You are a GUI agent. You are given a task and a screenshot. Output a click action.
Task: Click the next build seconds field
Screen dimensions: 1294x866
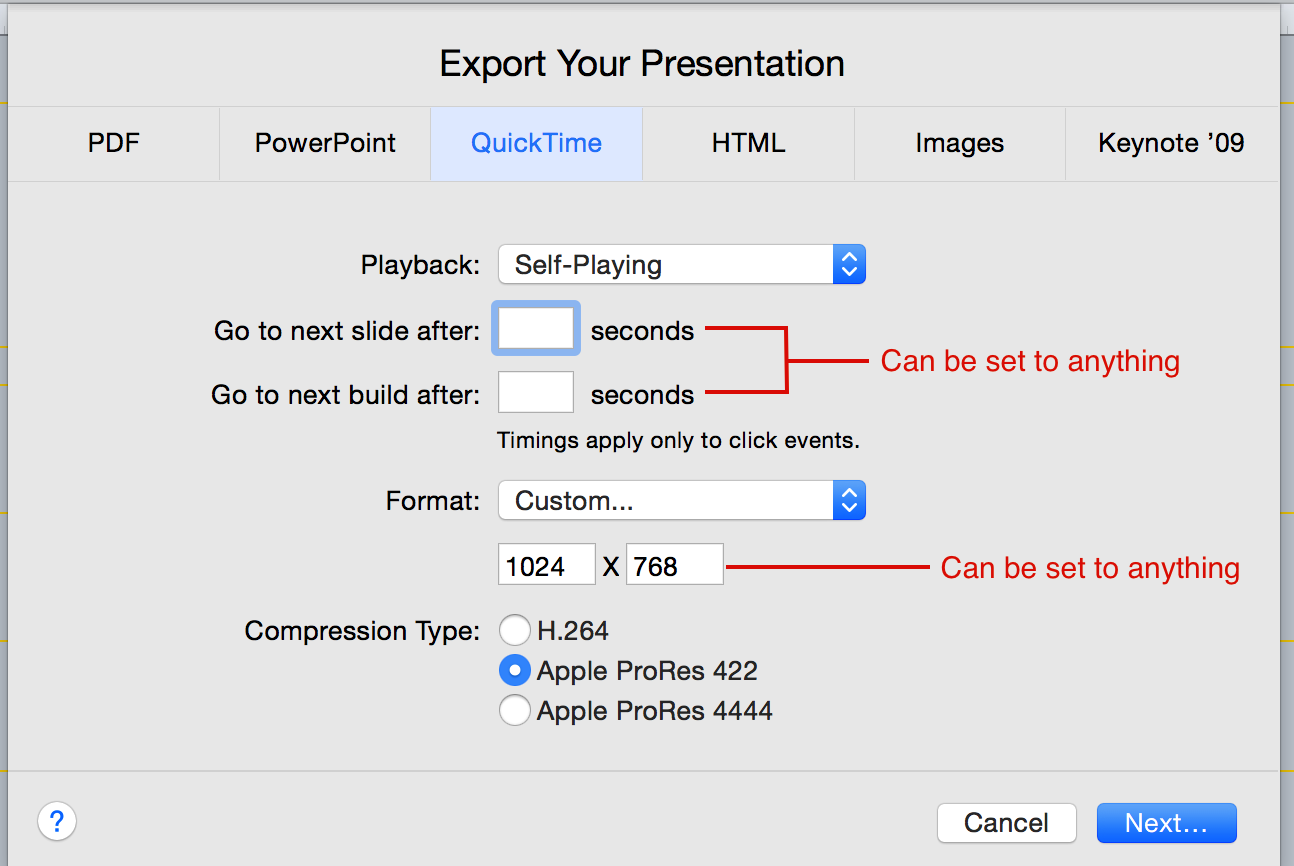536,392
